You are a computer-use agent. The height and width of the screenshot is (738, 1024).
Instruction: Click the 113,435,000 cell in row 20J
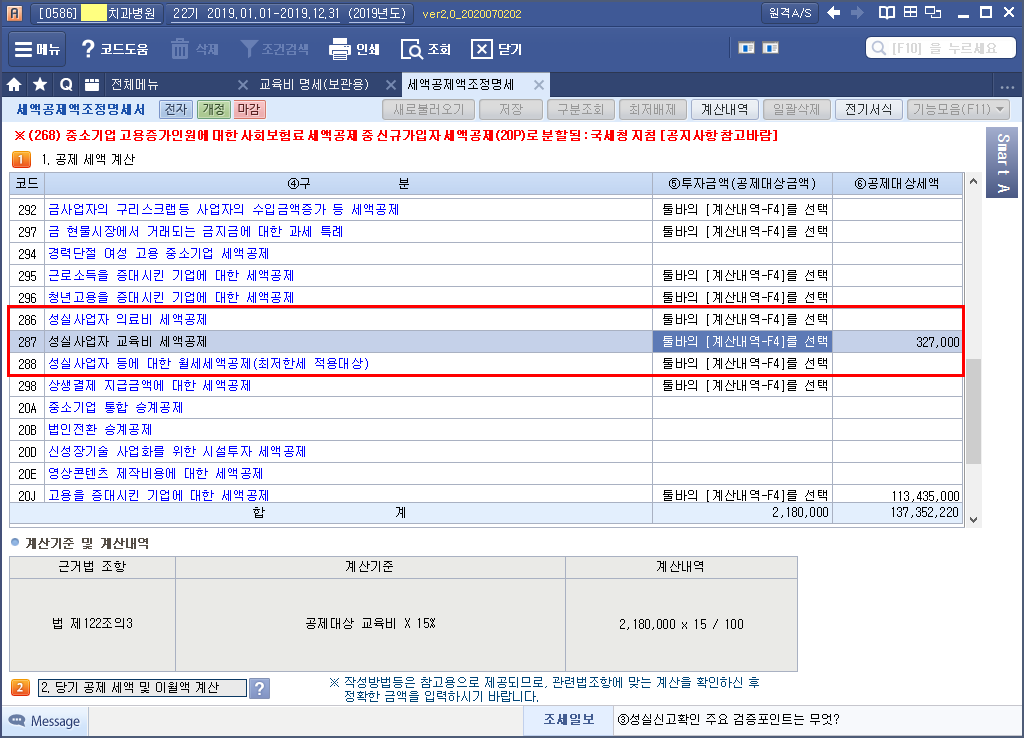pyautogui.click(x=897, y=496)
